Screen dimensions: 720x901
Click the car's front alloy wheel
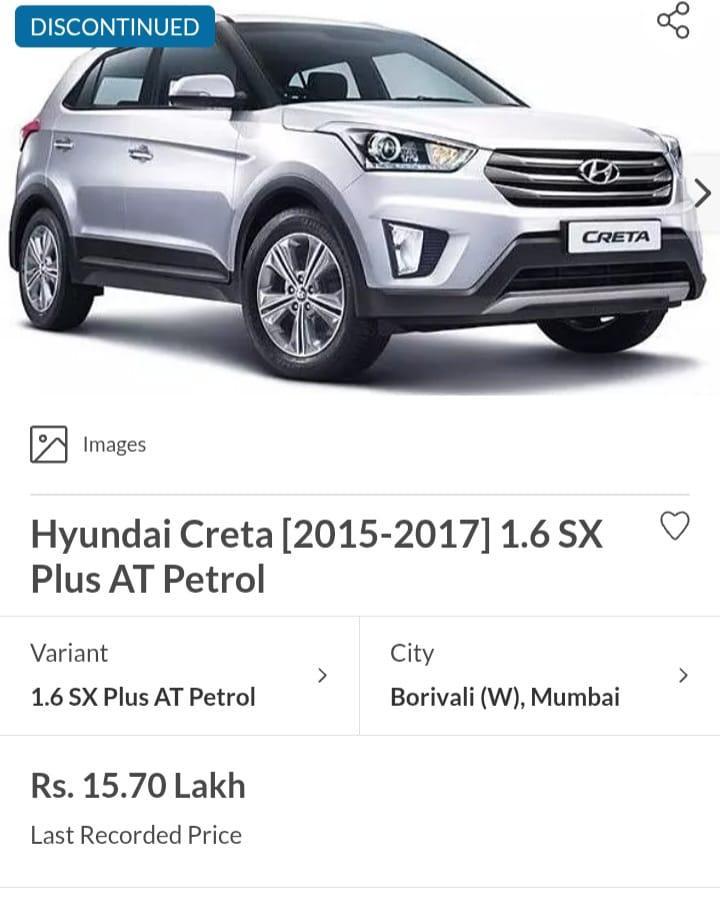pos(301,295)
